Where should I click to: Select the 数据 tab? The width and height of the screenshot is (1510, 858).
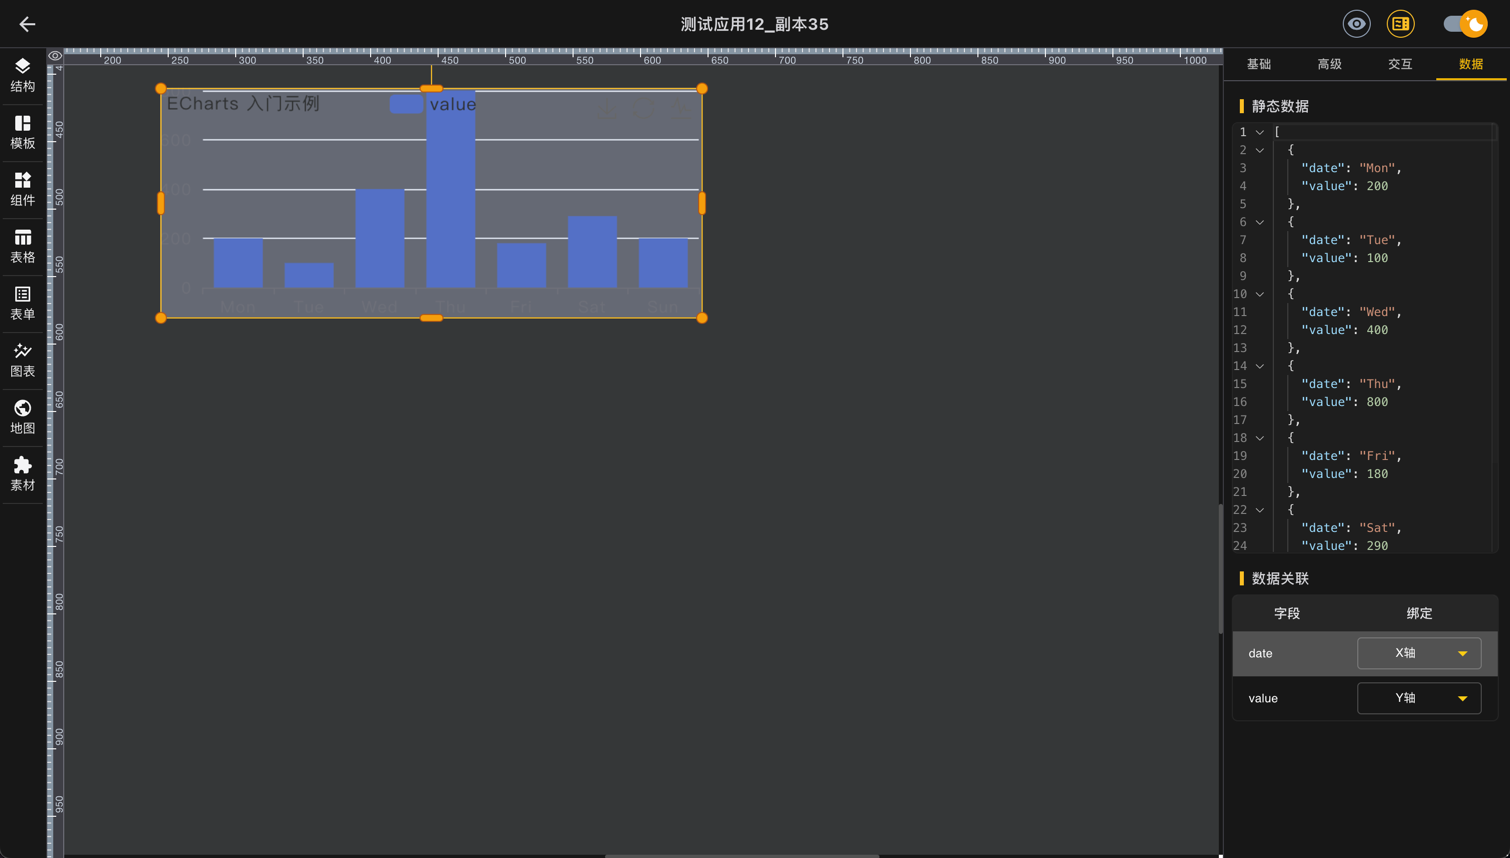pyautogui.click(x=1471, y=64)
